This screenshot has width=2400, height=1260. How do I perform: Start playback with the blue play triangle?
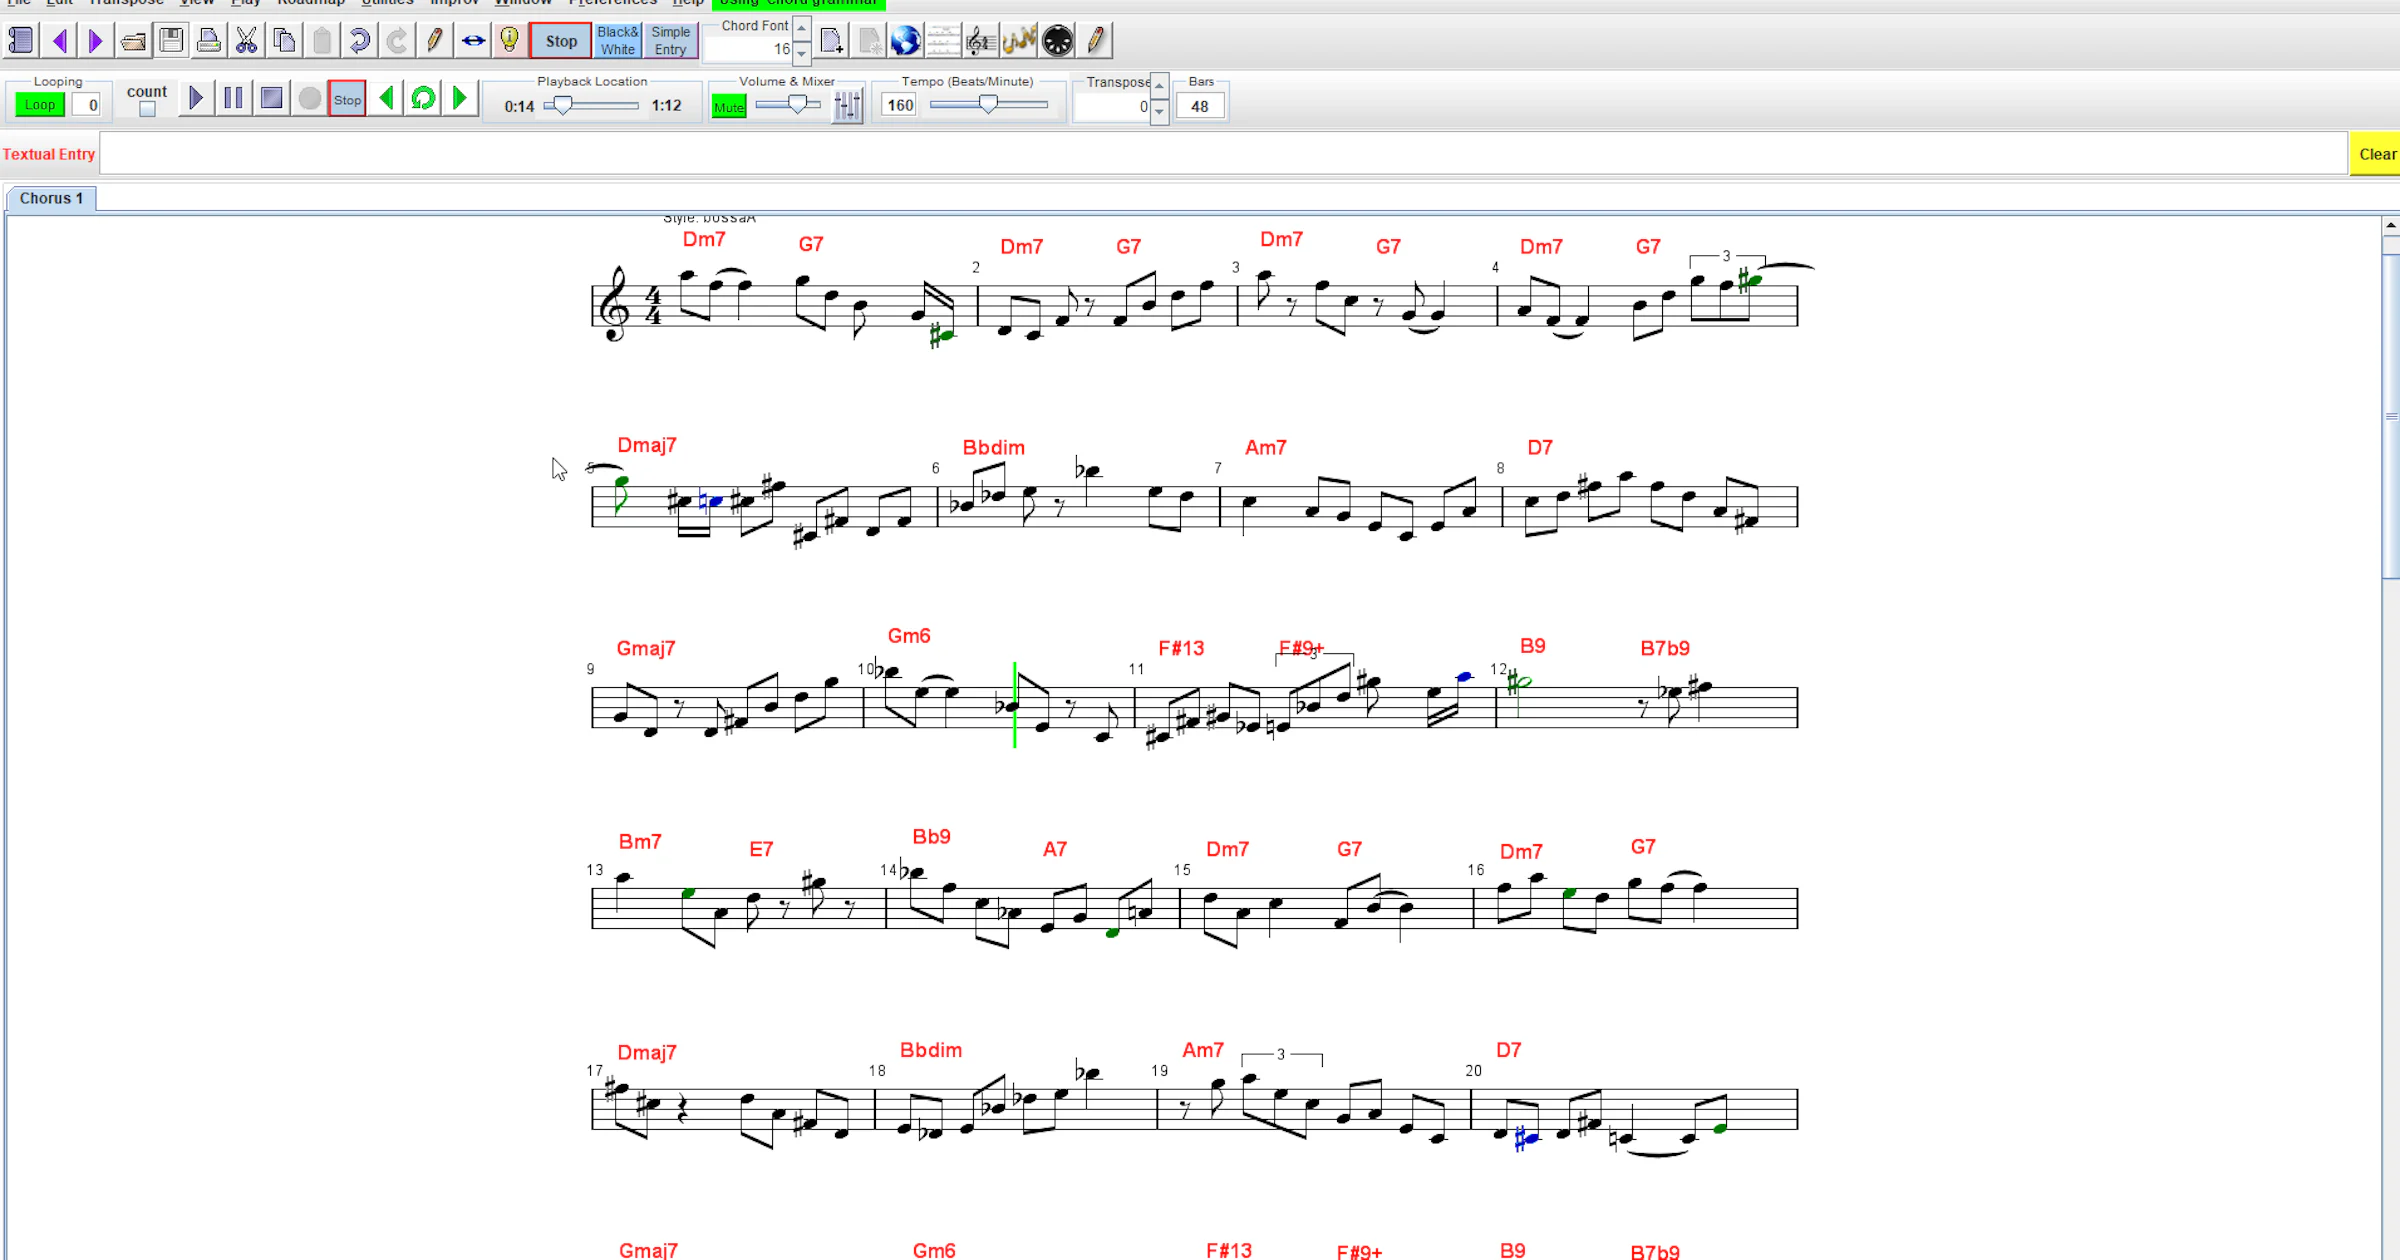click(x=196, y=98)
